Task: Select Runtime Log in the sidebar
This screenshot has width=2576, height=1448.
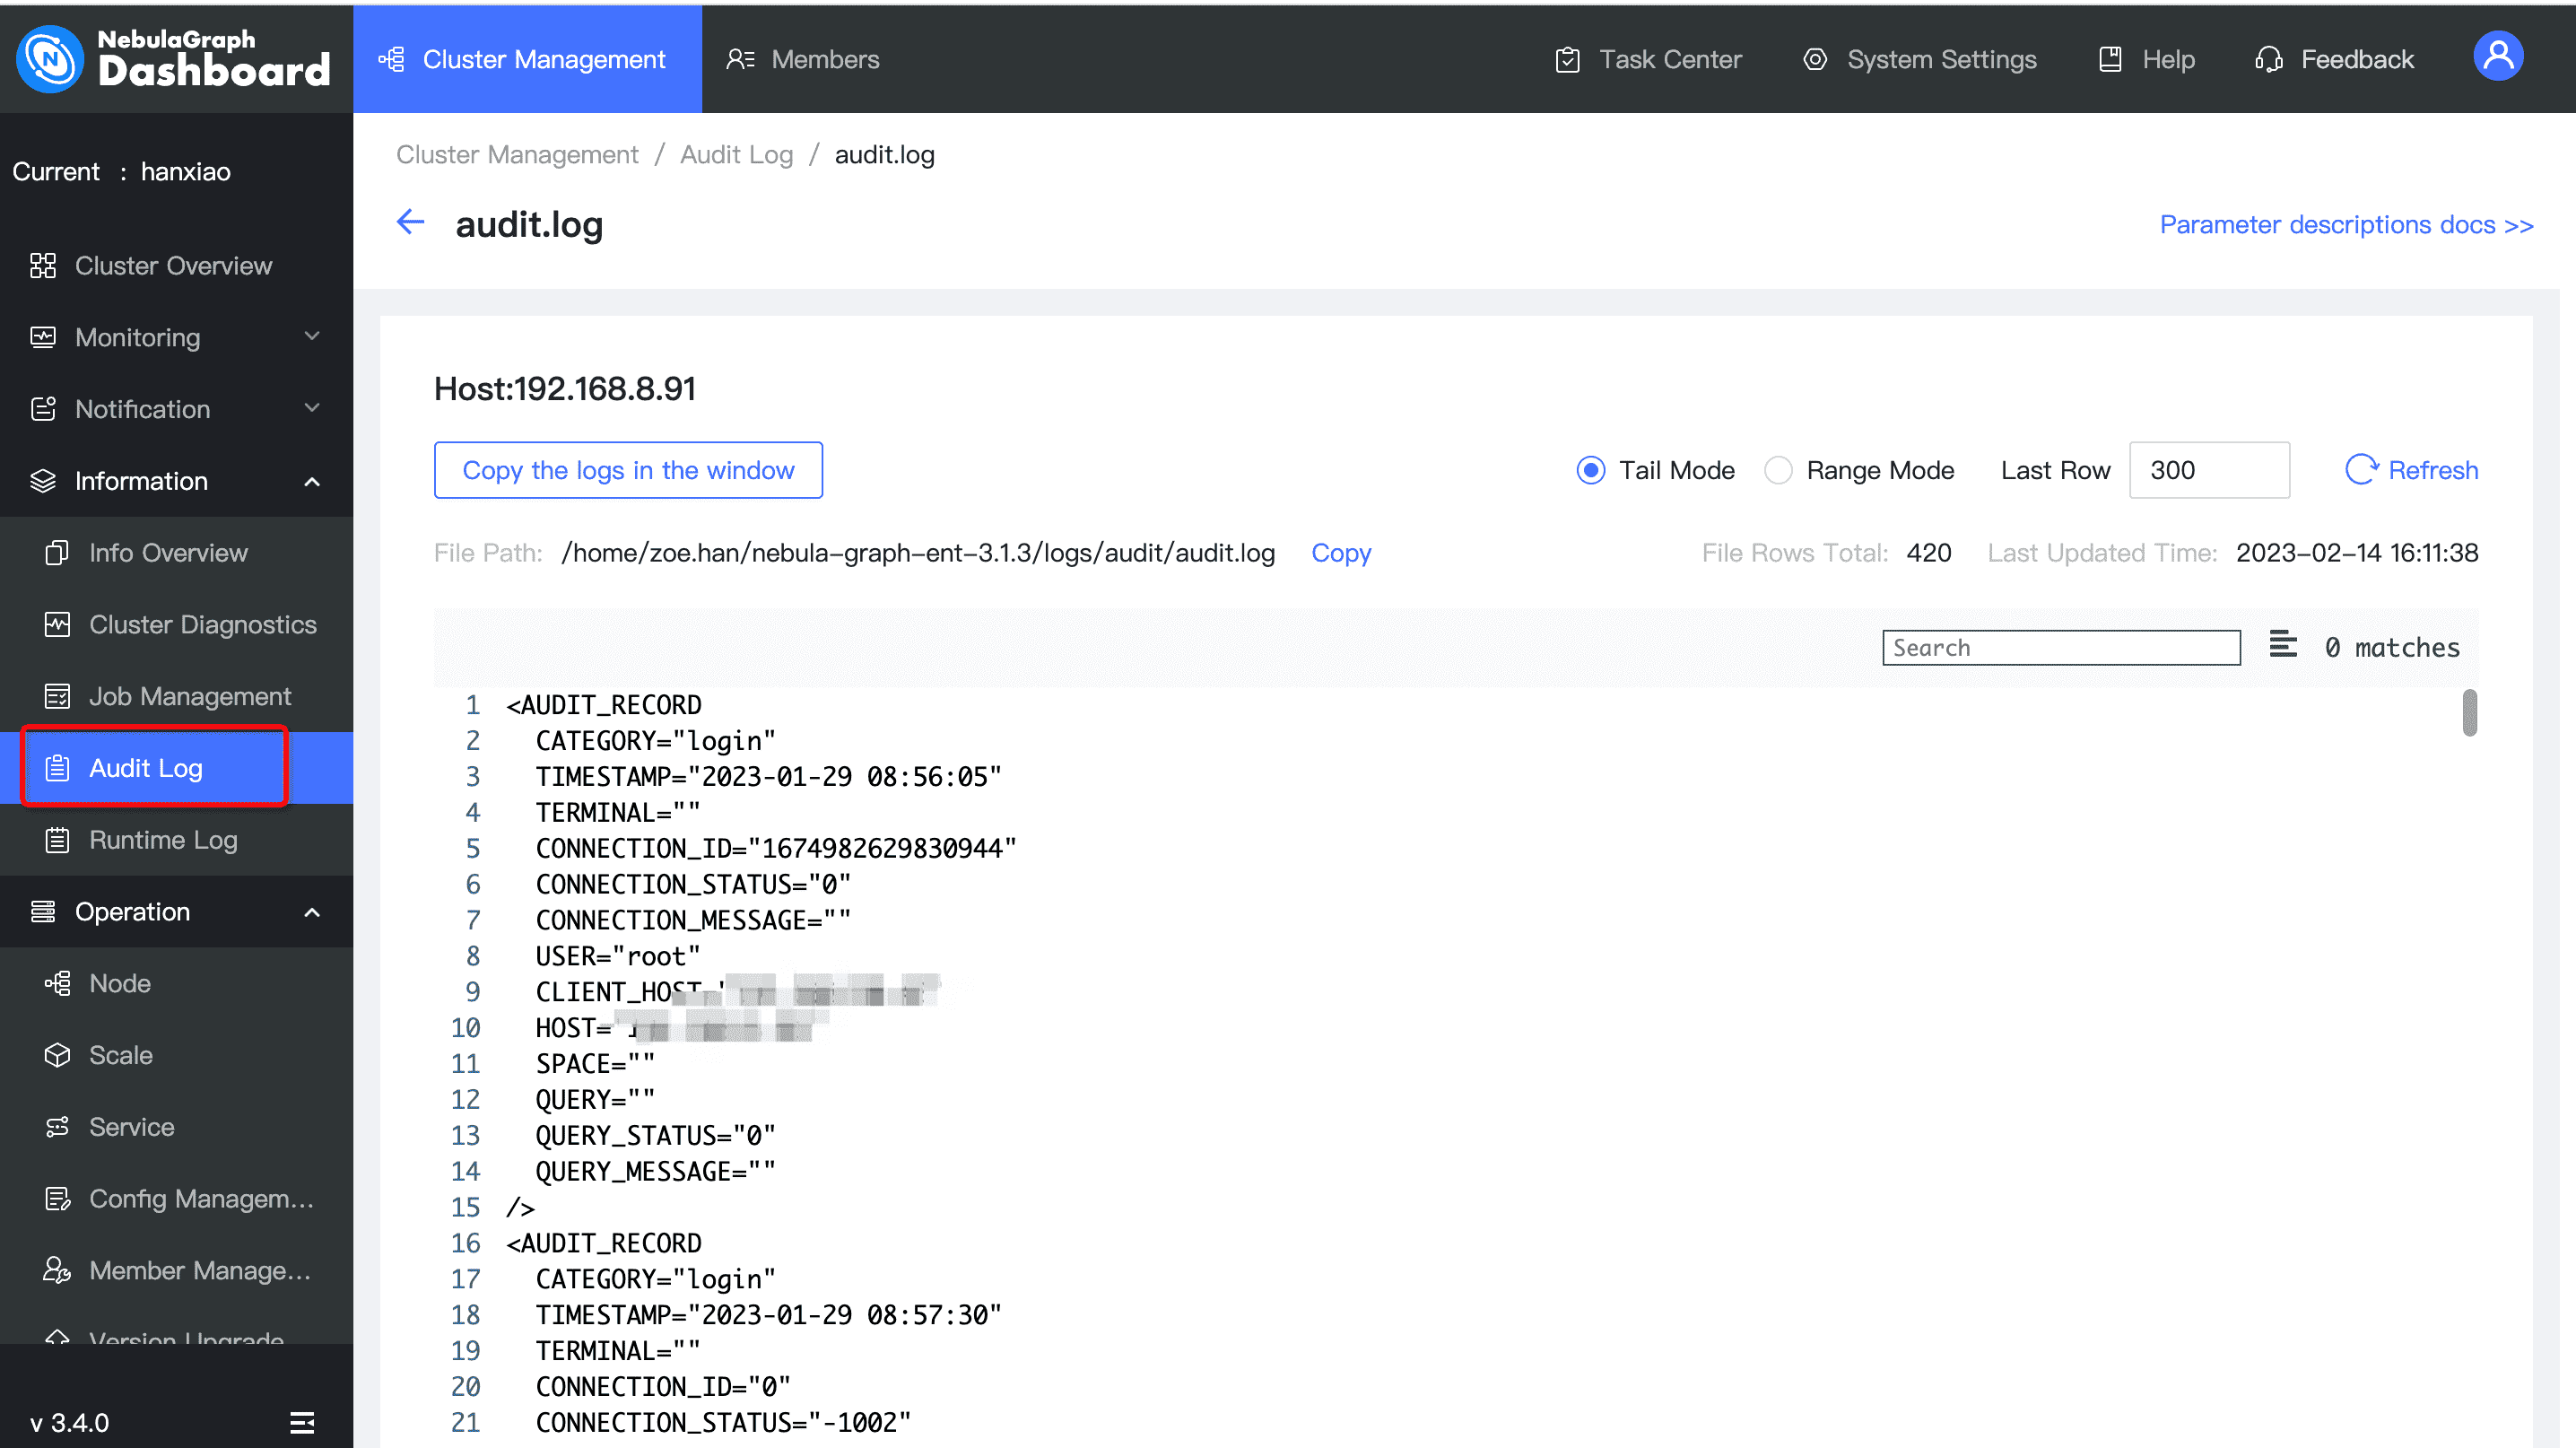Action: click(163, 839)
